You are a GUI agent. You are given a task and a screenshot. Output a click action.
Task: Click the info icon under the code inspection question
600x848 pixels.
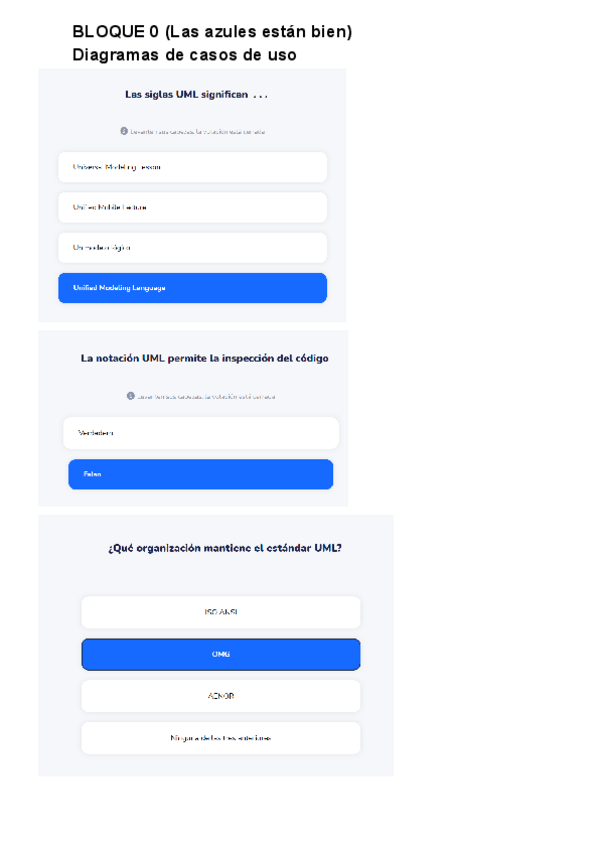tap(130, 396)
